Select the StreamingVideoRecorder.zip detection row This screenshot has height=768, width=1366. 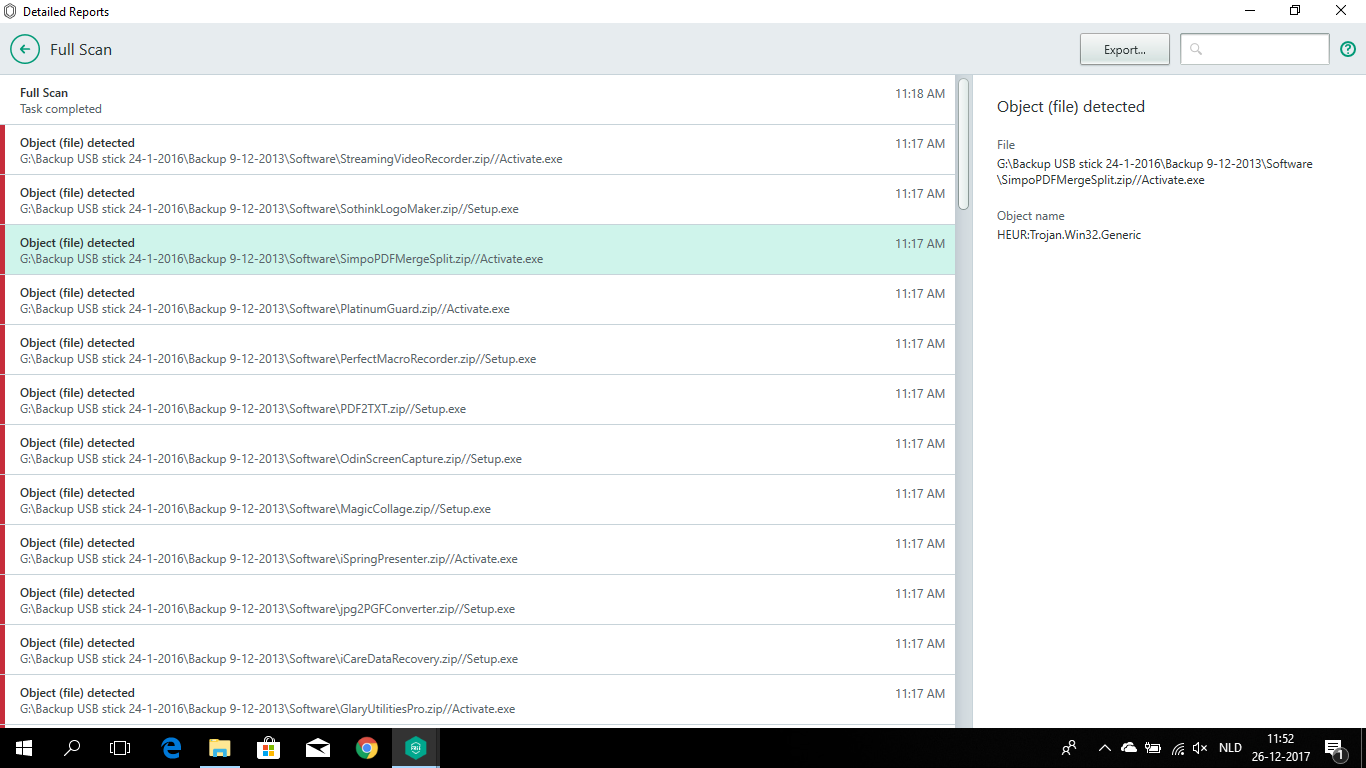click(x=478, y=150)
